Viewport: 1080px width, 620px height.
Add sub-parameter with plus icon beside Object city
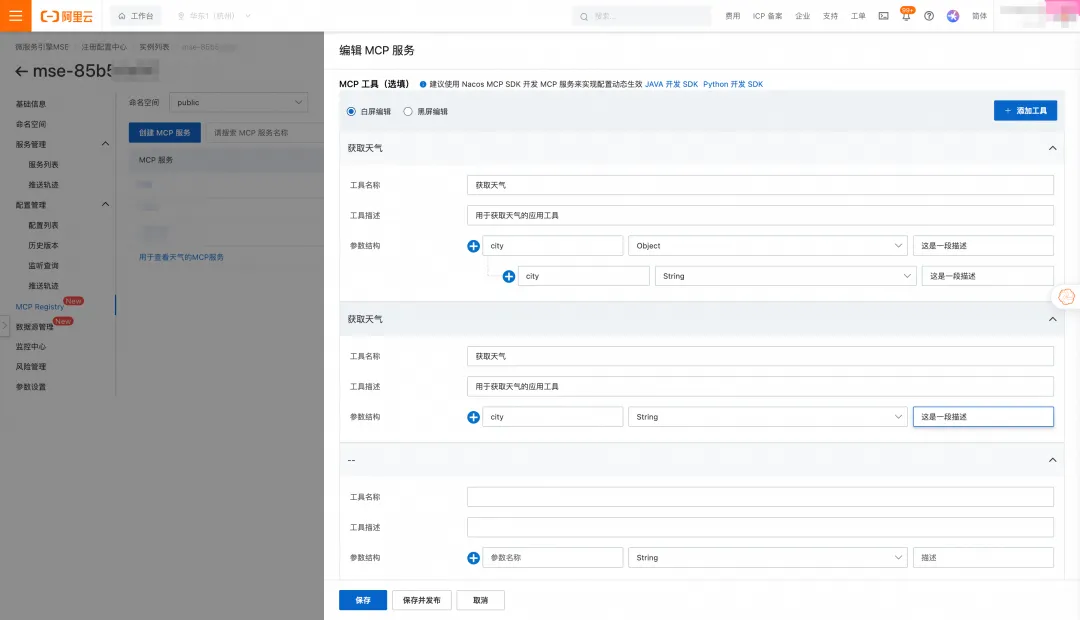[474, 246]
